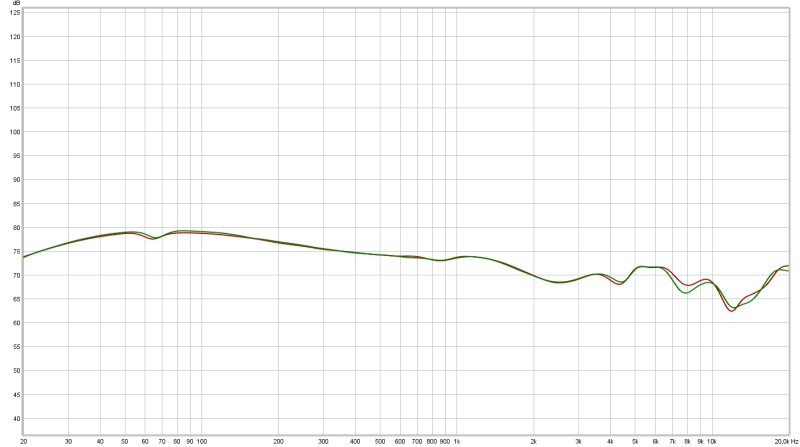Click the curve where it crosses 1k

tap(456, 257)
